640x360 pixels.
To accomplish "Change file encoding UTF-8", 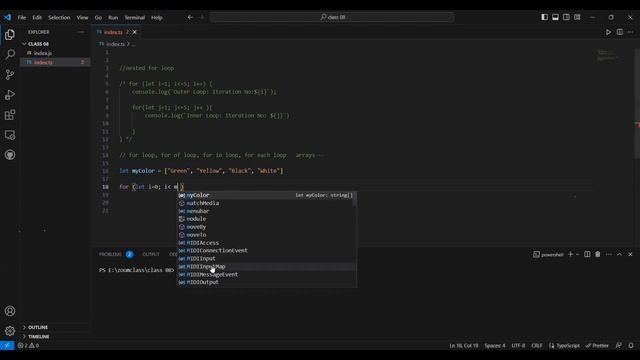I will 518,345.
